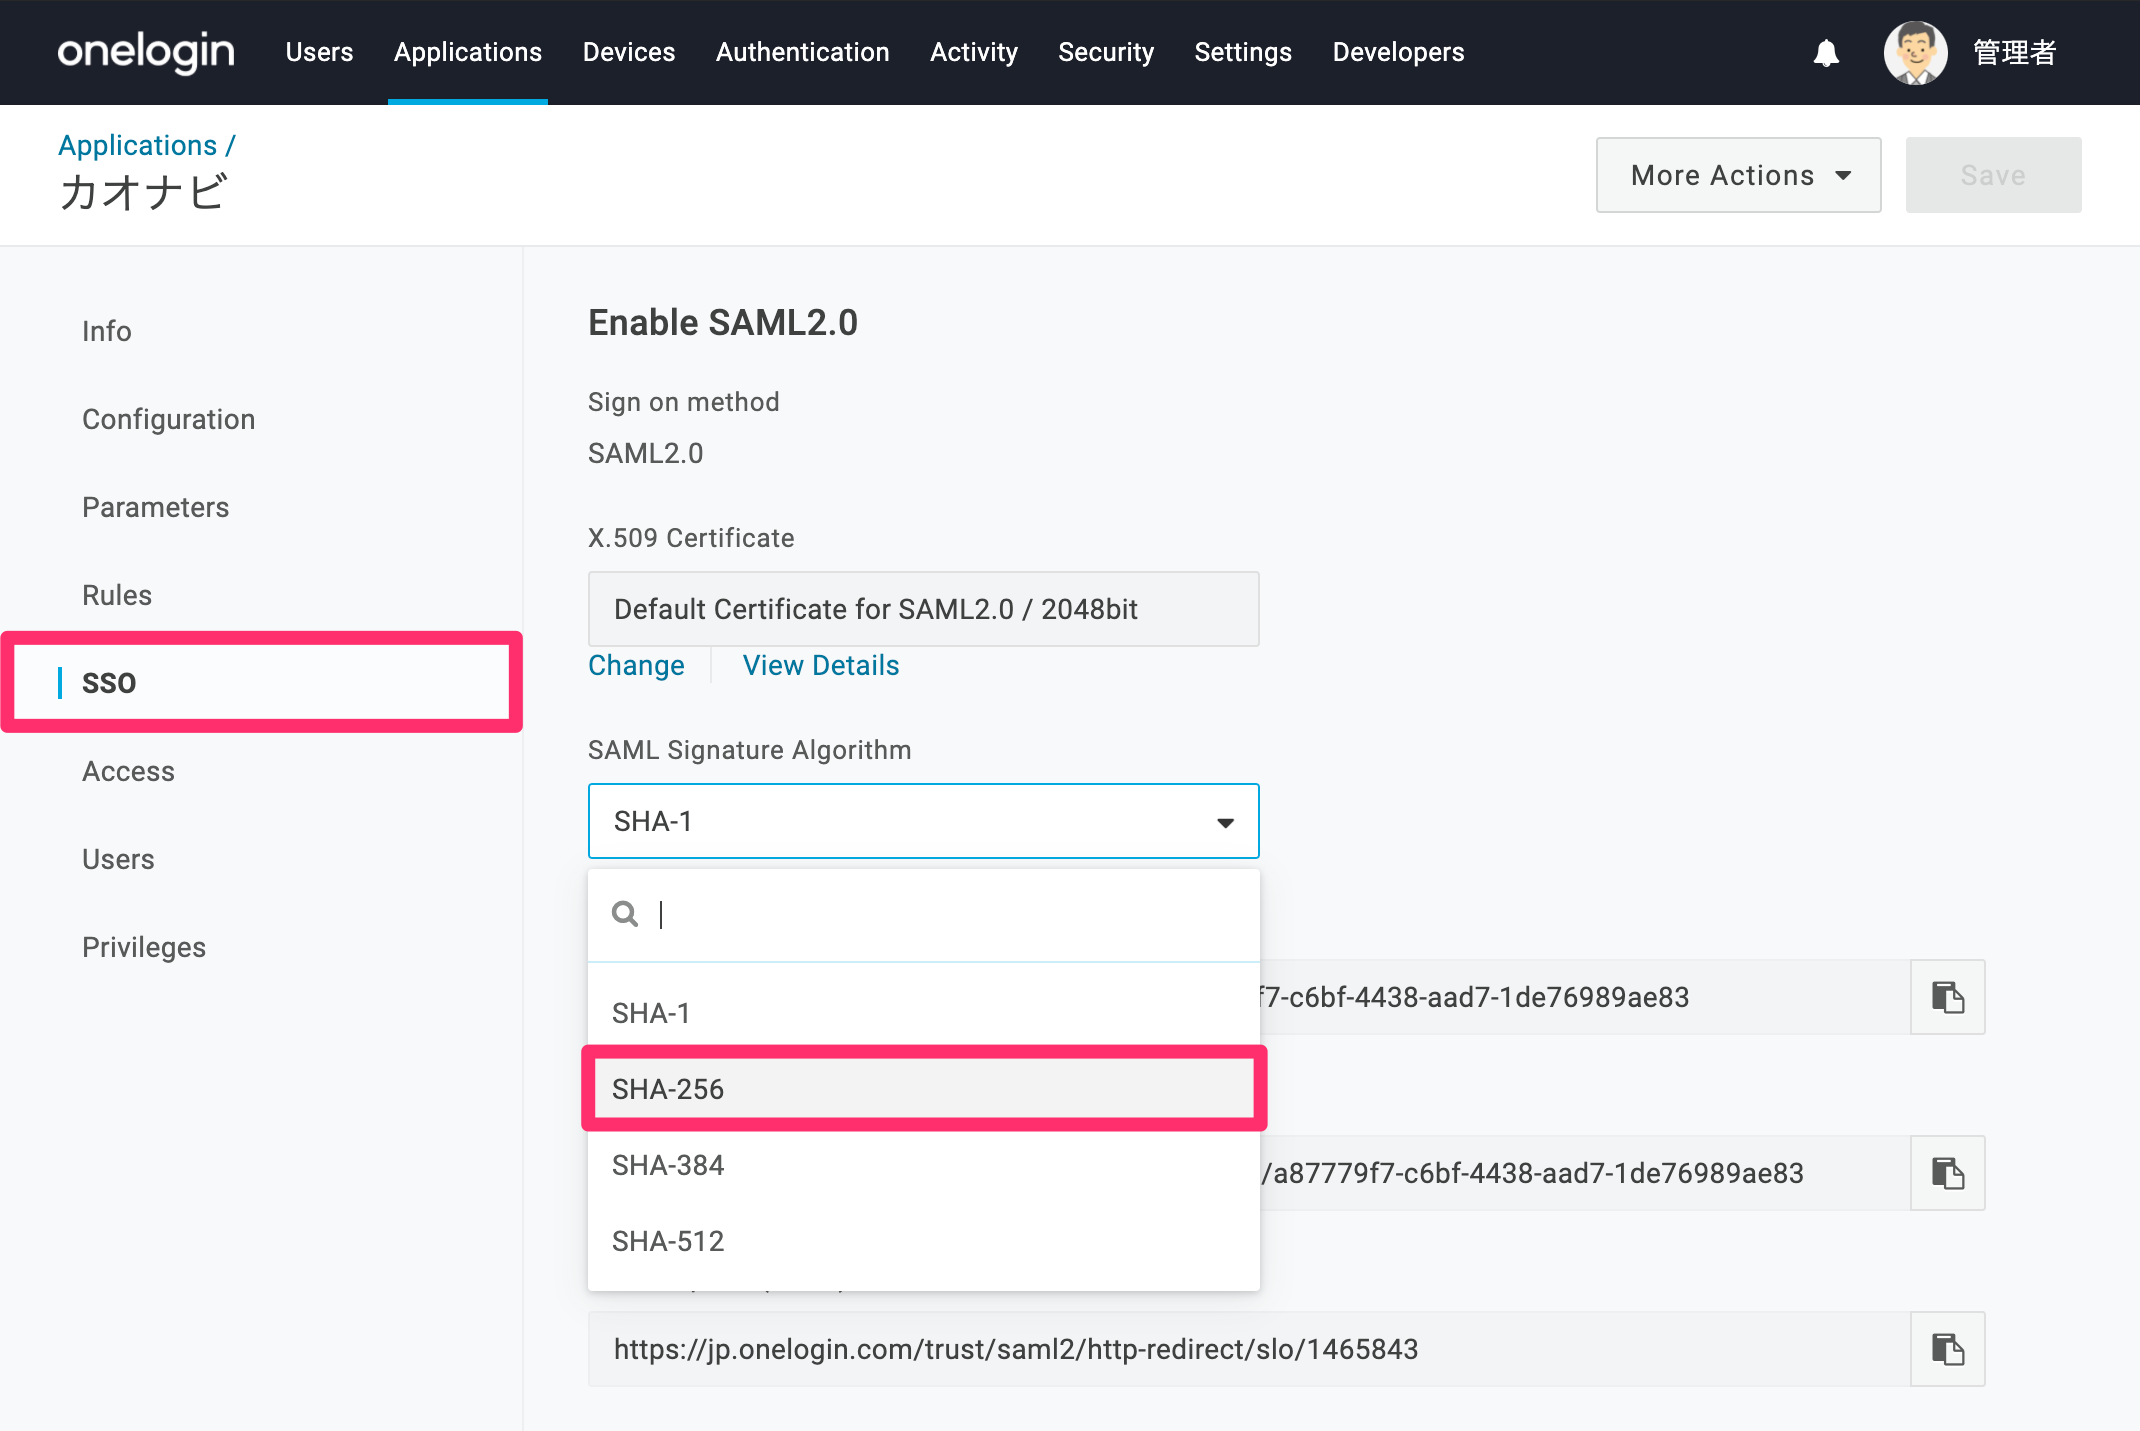Select the SHA-1 option

point(923,1013)
